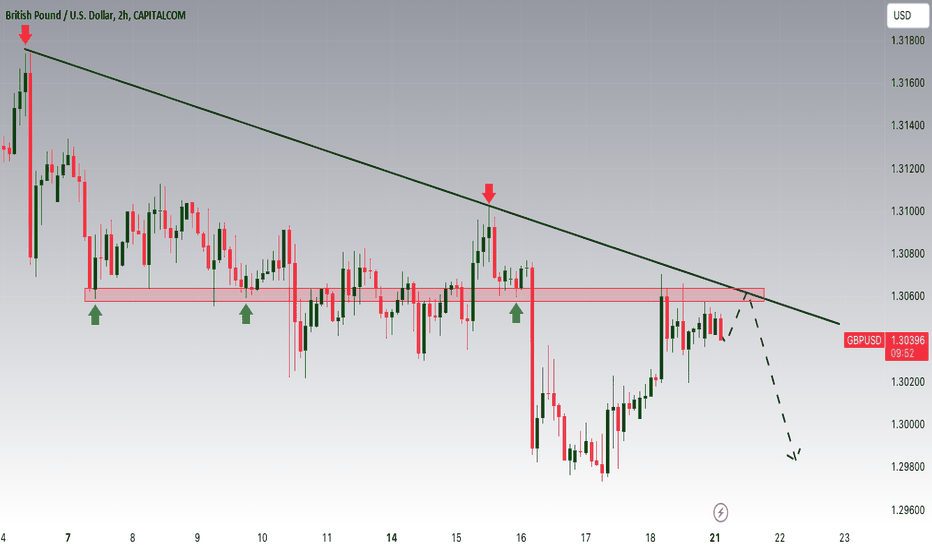Select the 1.30600 price axis label
932x550 pixels.
908,296
